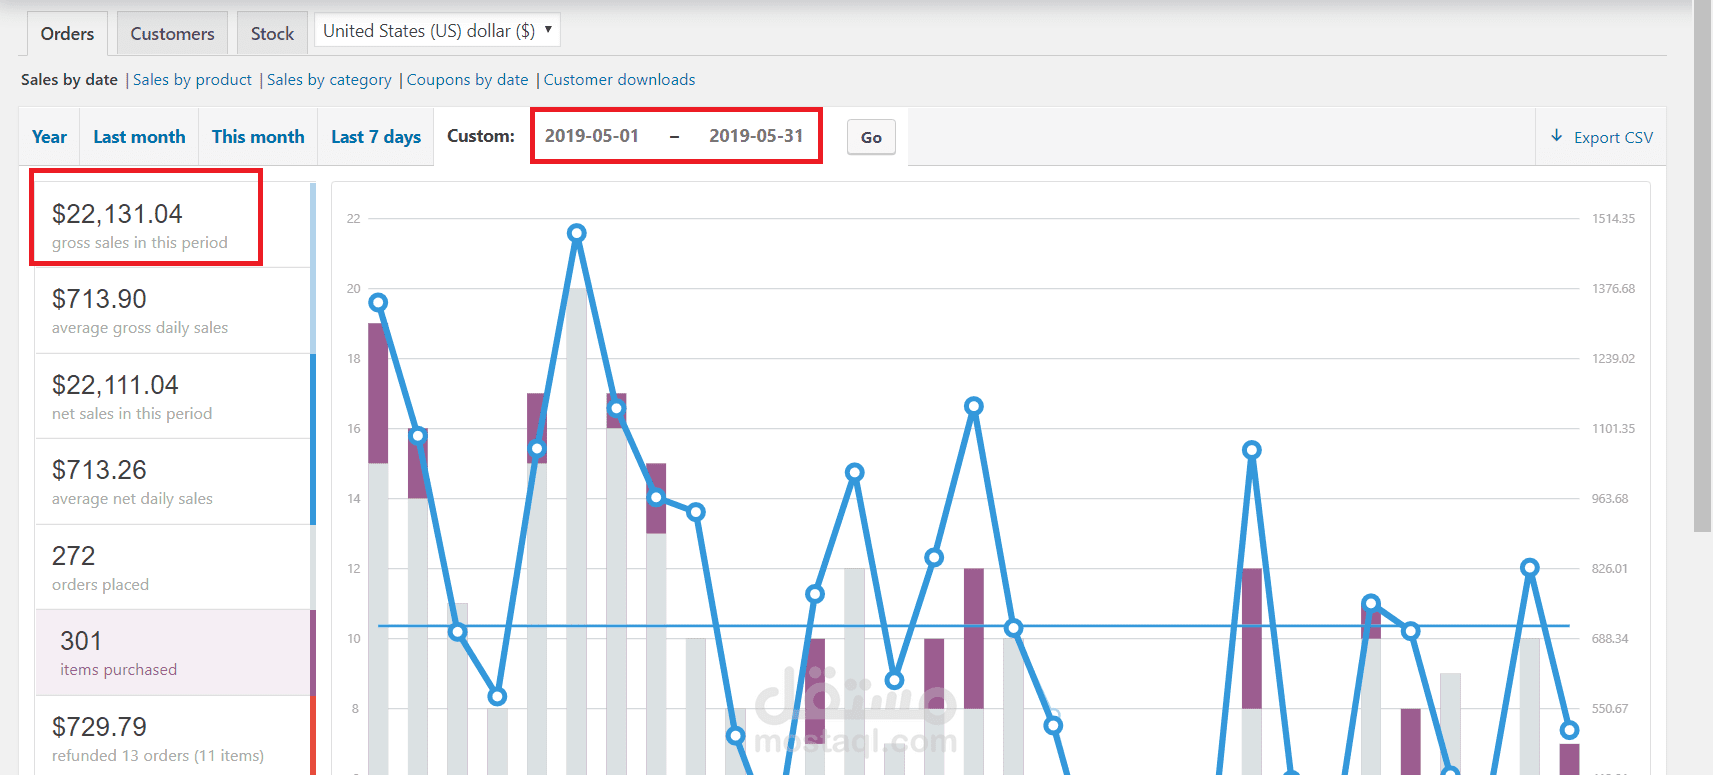Highlight the 272 orders placed legend

[x=175, y=568]
